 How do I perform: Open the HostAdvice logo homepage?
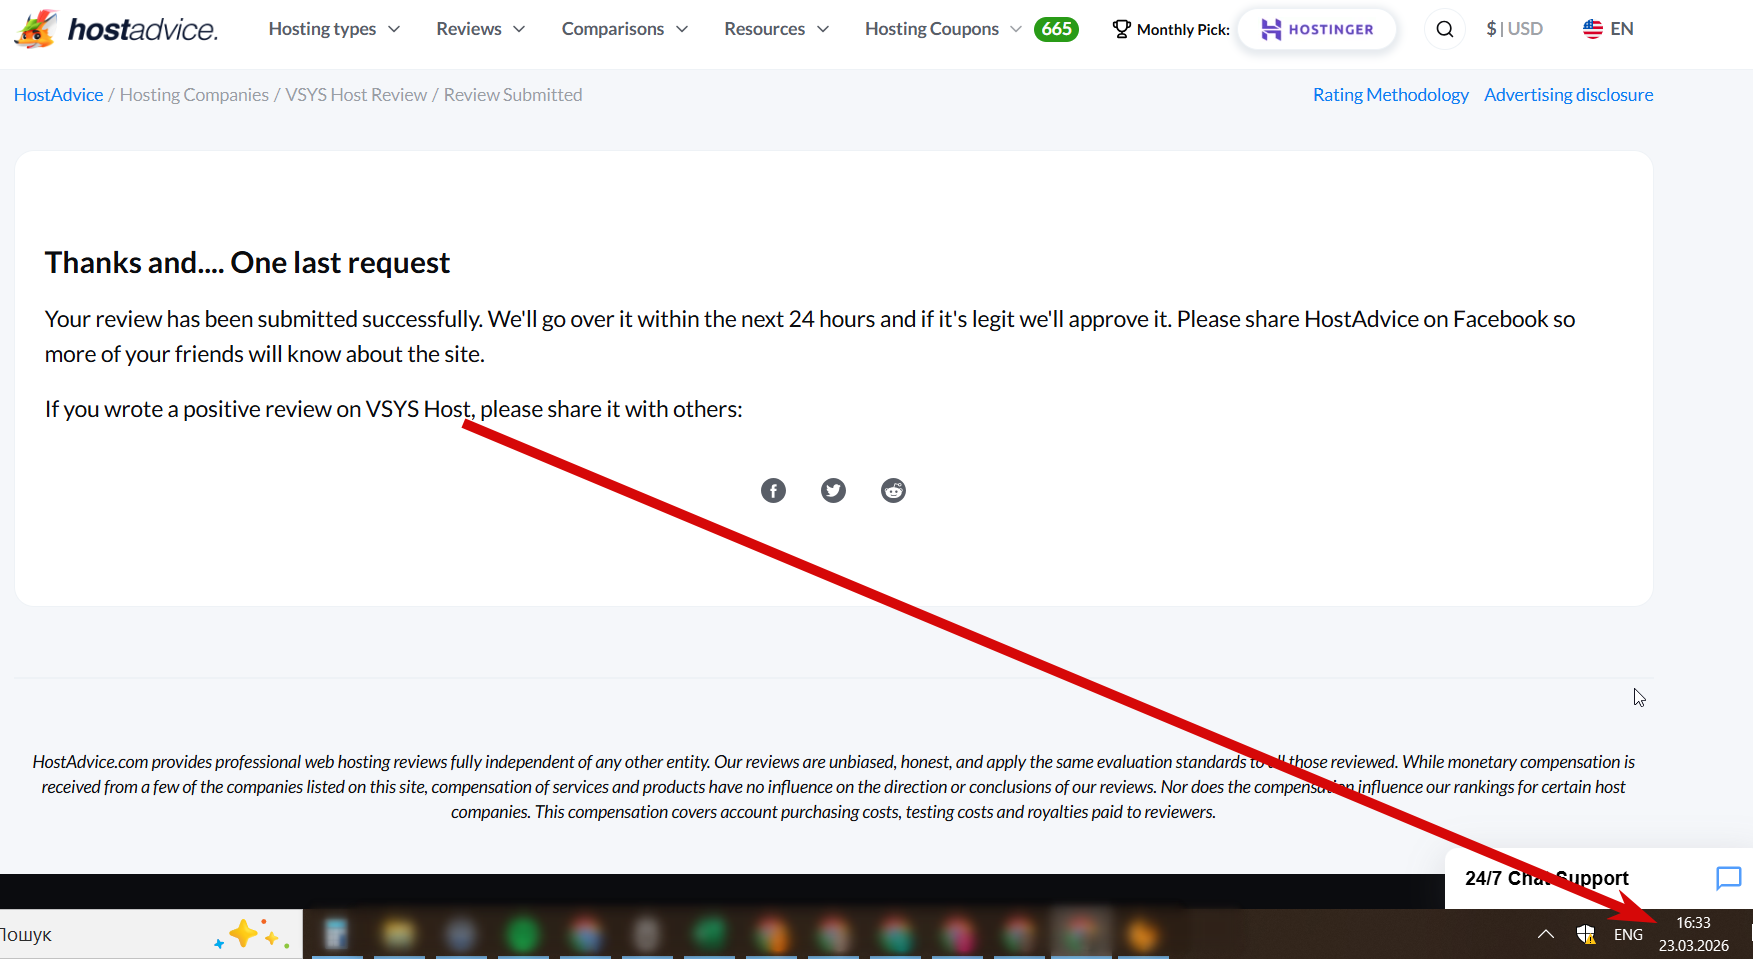click(116, 29)
